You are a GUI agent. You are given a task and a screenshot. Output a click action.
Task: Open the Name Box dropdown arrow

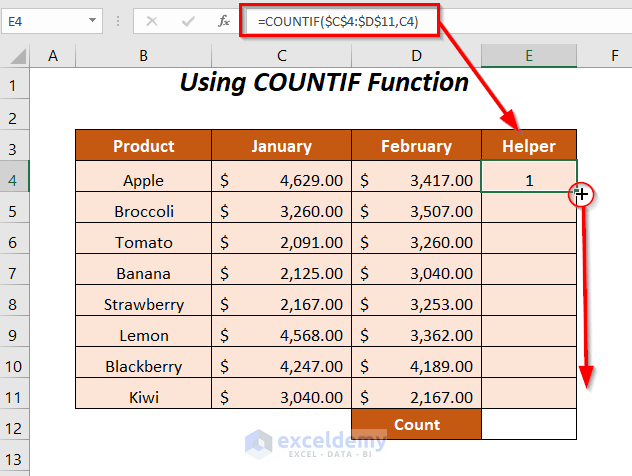[x=92, y=20]
